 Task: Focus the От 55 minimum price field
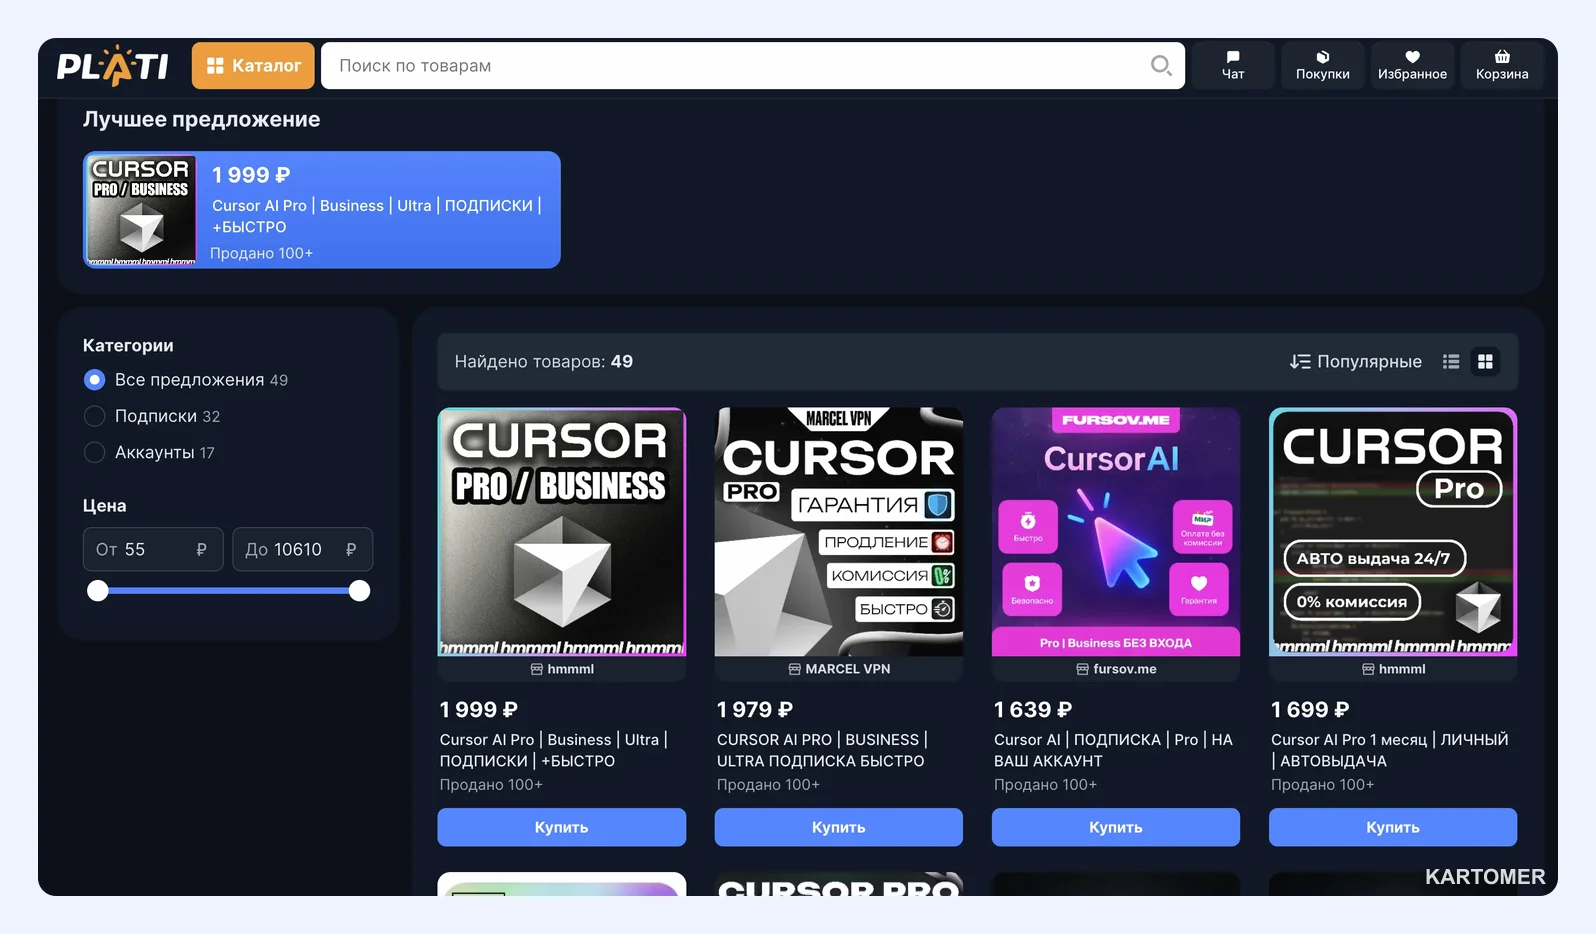coord(153,549)
